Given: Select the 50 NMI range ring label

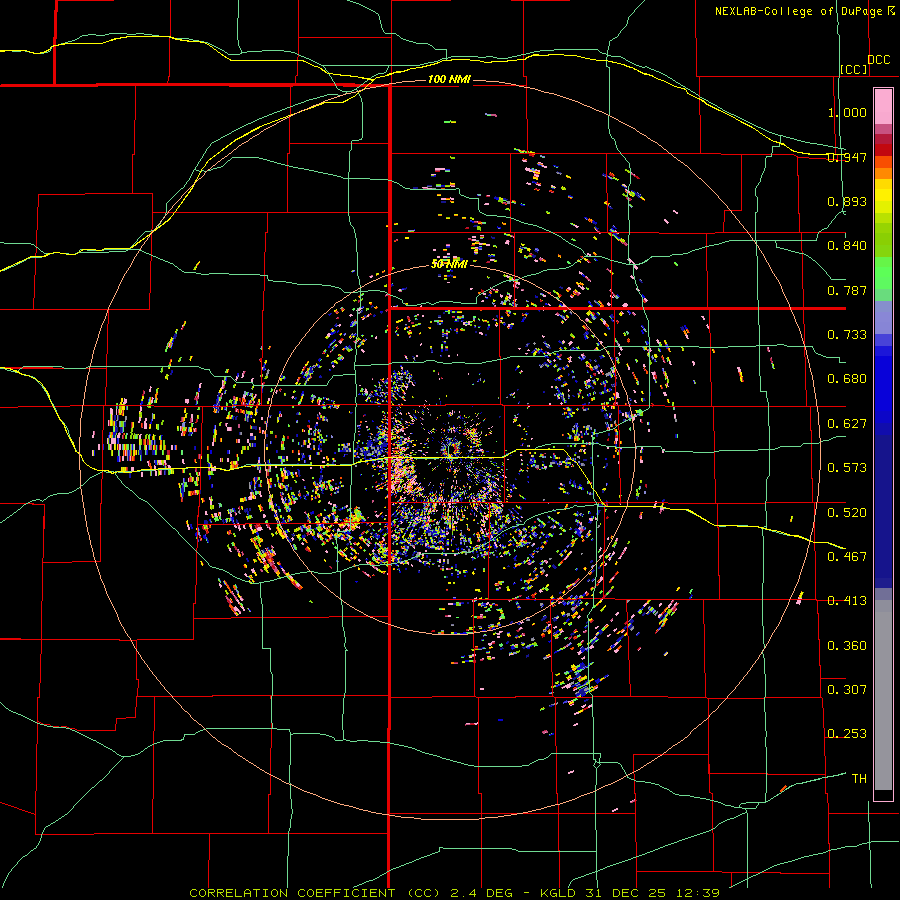Looking at the screenshot, I should 449,264.
